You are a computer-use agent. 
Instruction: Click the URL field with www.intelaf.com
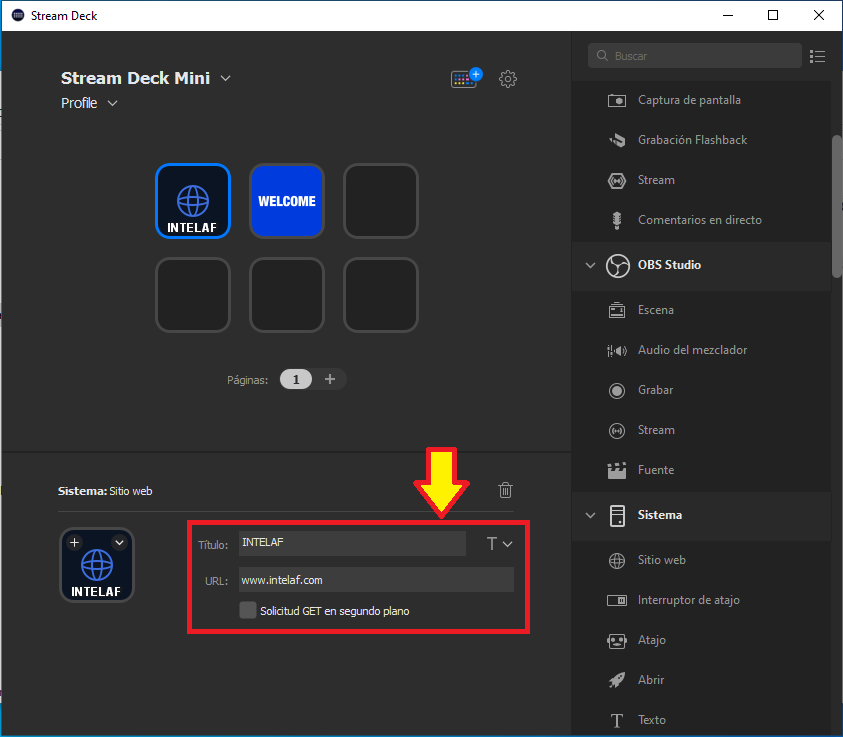tap(375, 579)
